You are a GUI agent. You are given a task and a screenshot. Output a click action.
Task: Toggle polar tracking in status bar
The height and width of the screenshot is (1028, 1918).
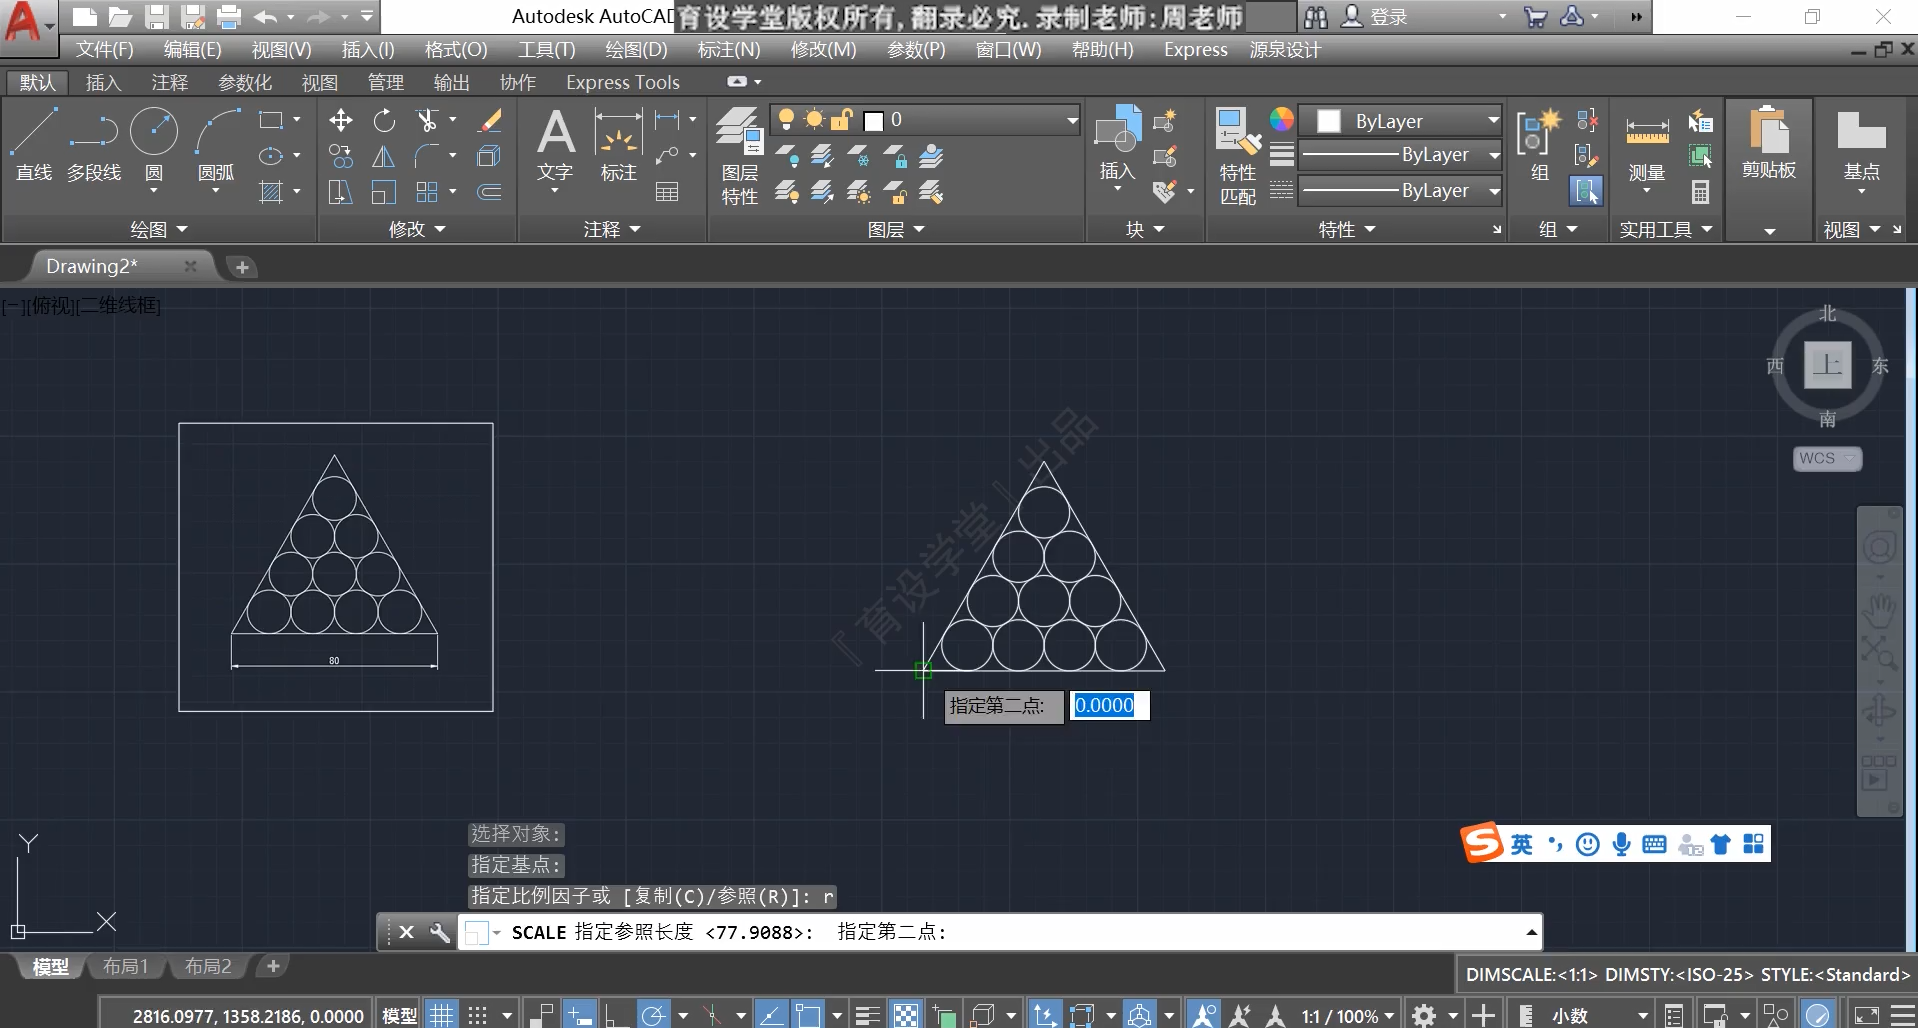pos(653,1015)
